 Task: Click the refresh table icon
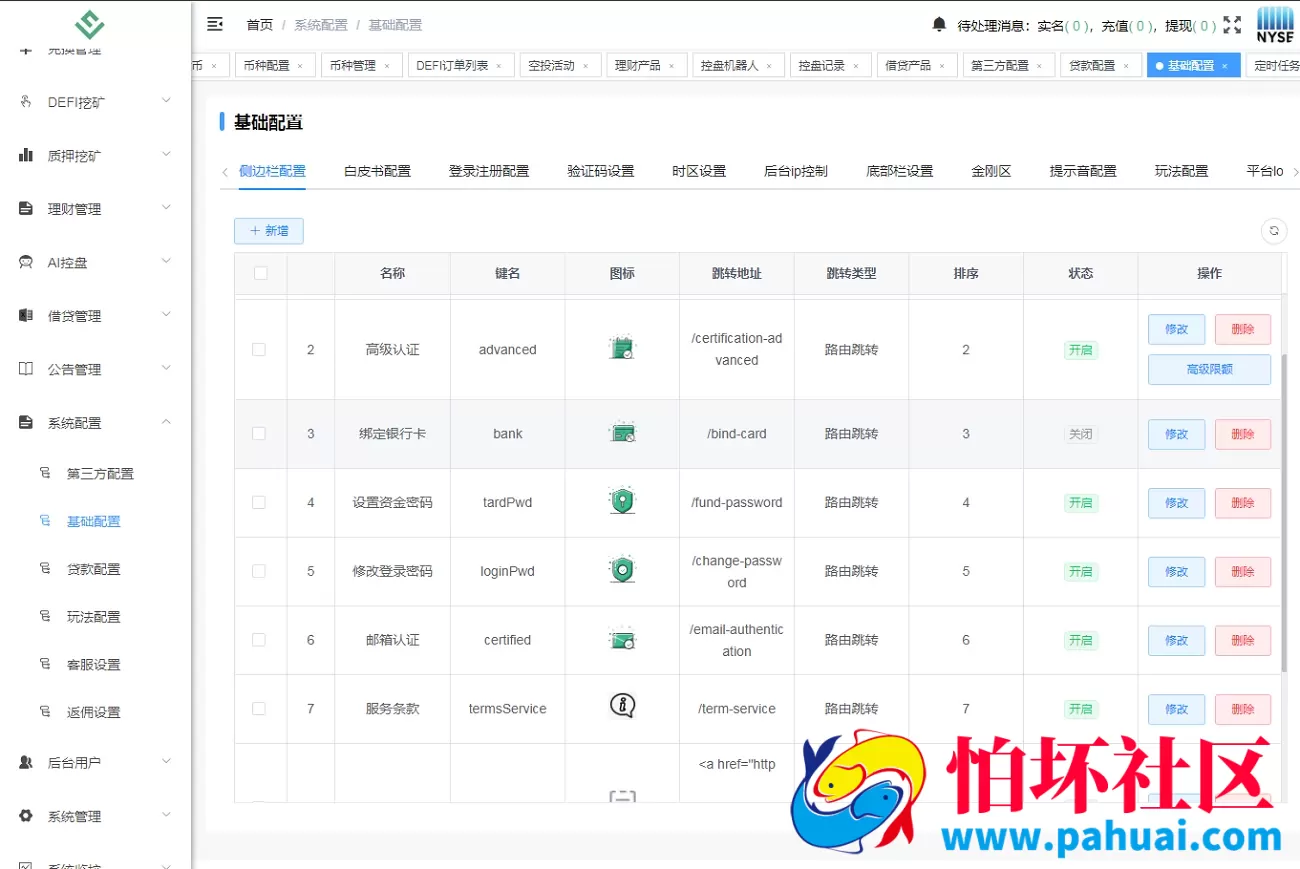click(x=1274, y=231)
